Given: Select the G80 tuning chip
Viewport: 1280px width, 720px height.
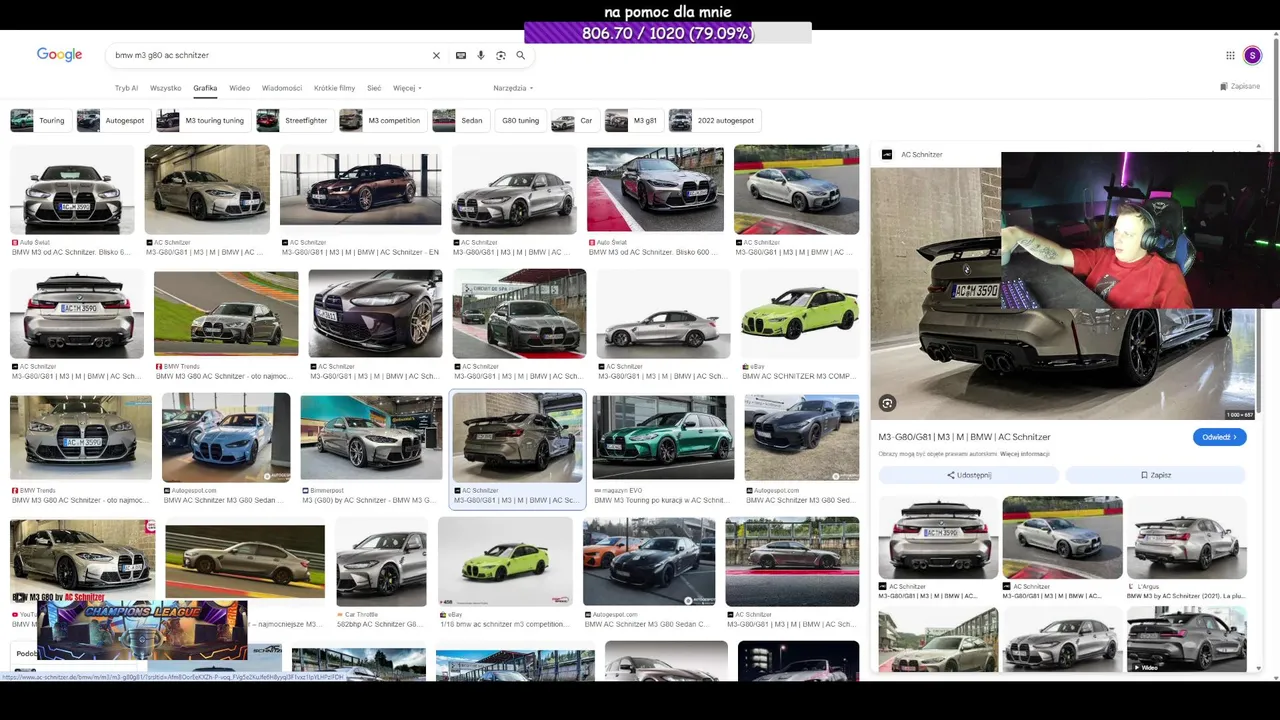Looking at the screenshot, I should [x=519, y=121].
